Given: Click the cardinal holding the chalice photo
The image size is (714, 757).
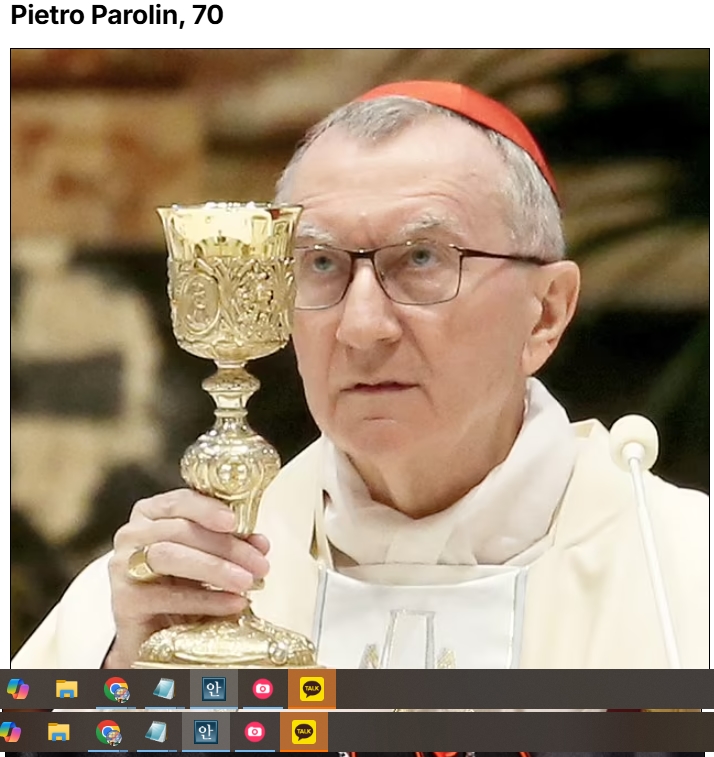Looking at the screenshot, I should click(360, 358).
